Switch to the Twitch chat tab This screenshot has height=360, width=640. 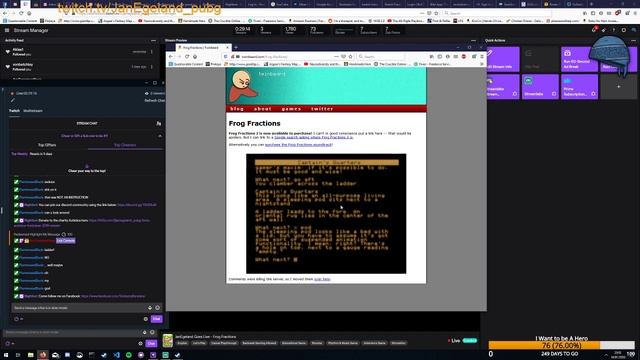pos(14,111)
